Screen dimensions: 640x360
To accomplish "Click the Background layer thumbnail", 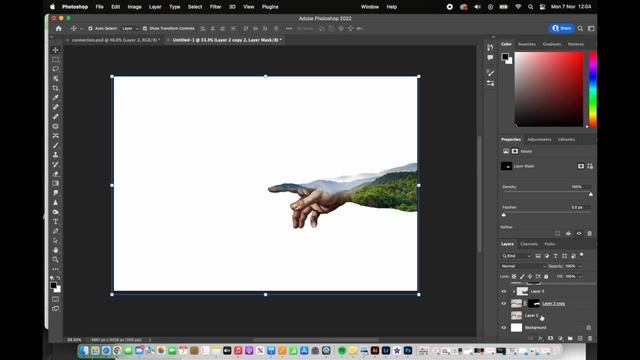I will (516, 327).
